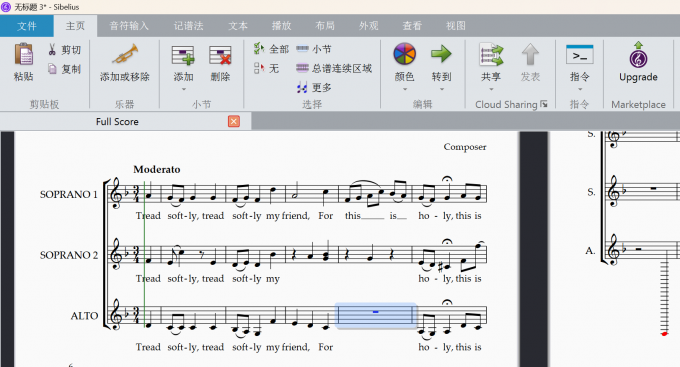Click the Delete bars icon
The image size is (680, 367).
pos(220,56)
